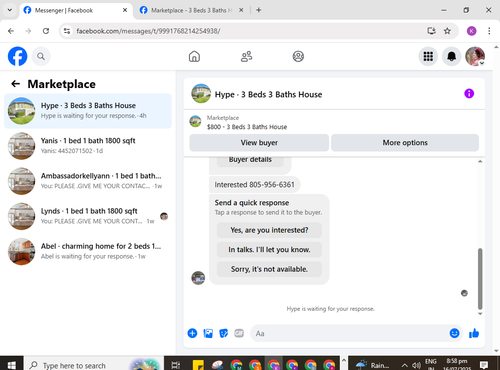Go to the Facebook Home icon
Image resolution: width=500 pixels, height=370 pixels.
click(194, 56)
